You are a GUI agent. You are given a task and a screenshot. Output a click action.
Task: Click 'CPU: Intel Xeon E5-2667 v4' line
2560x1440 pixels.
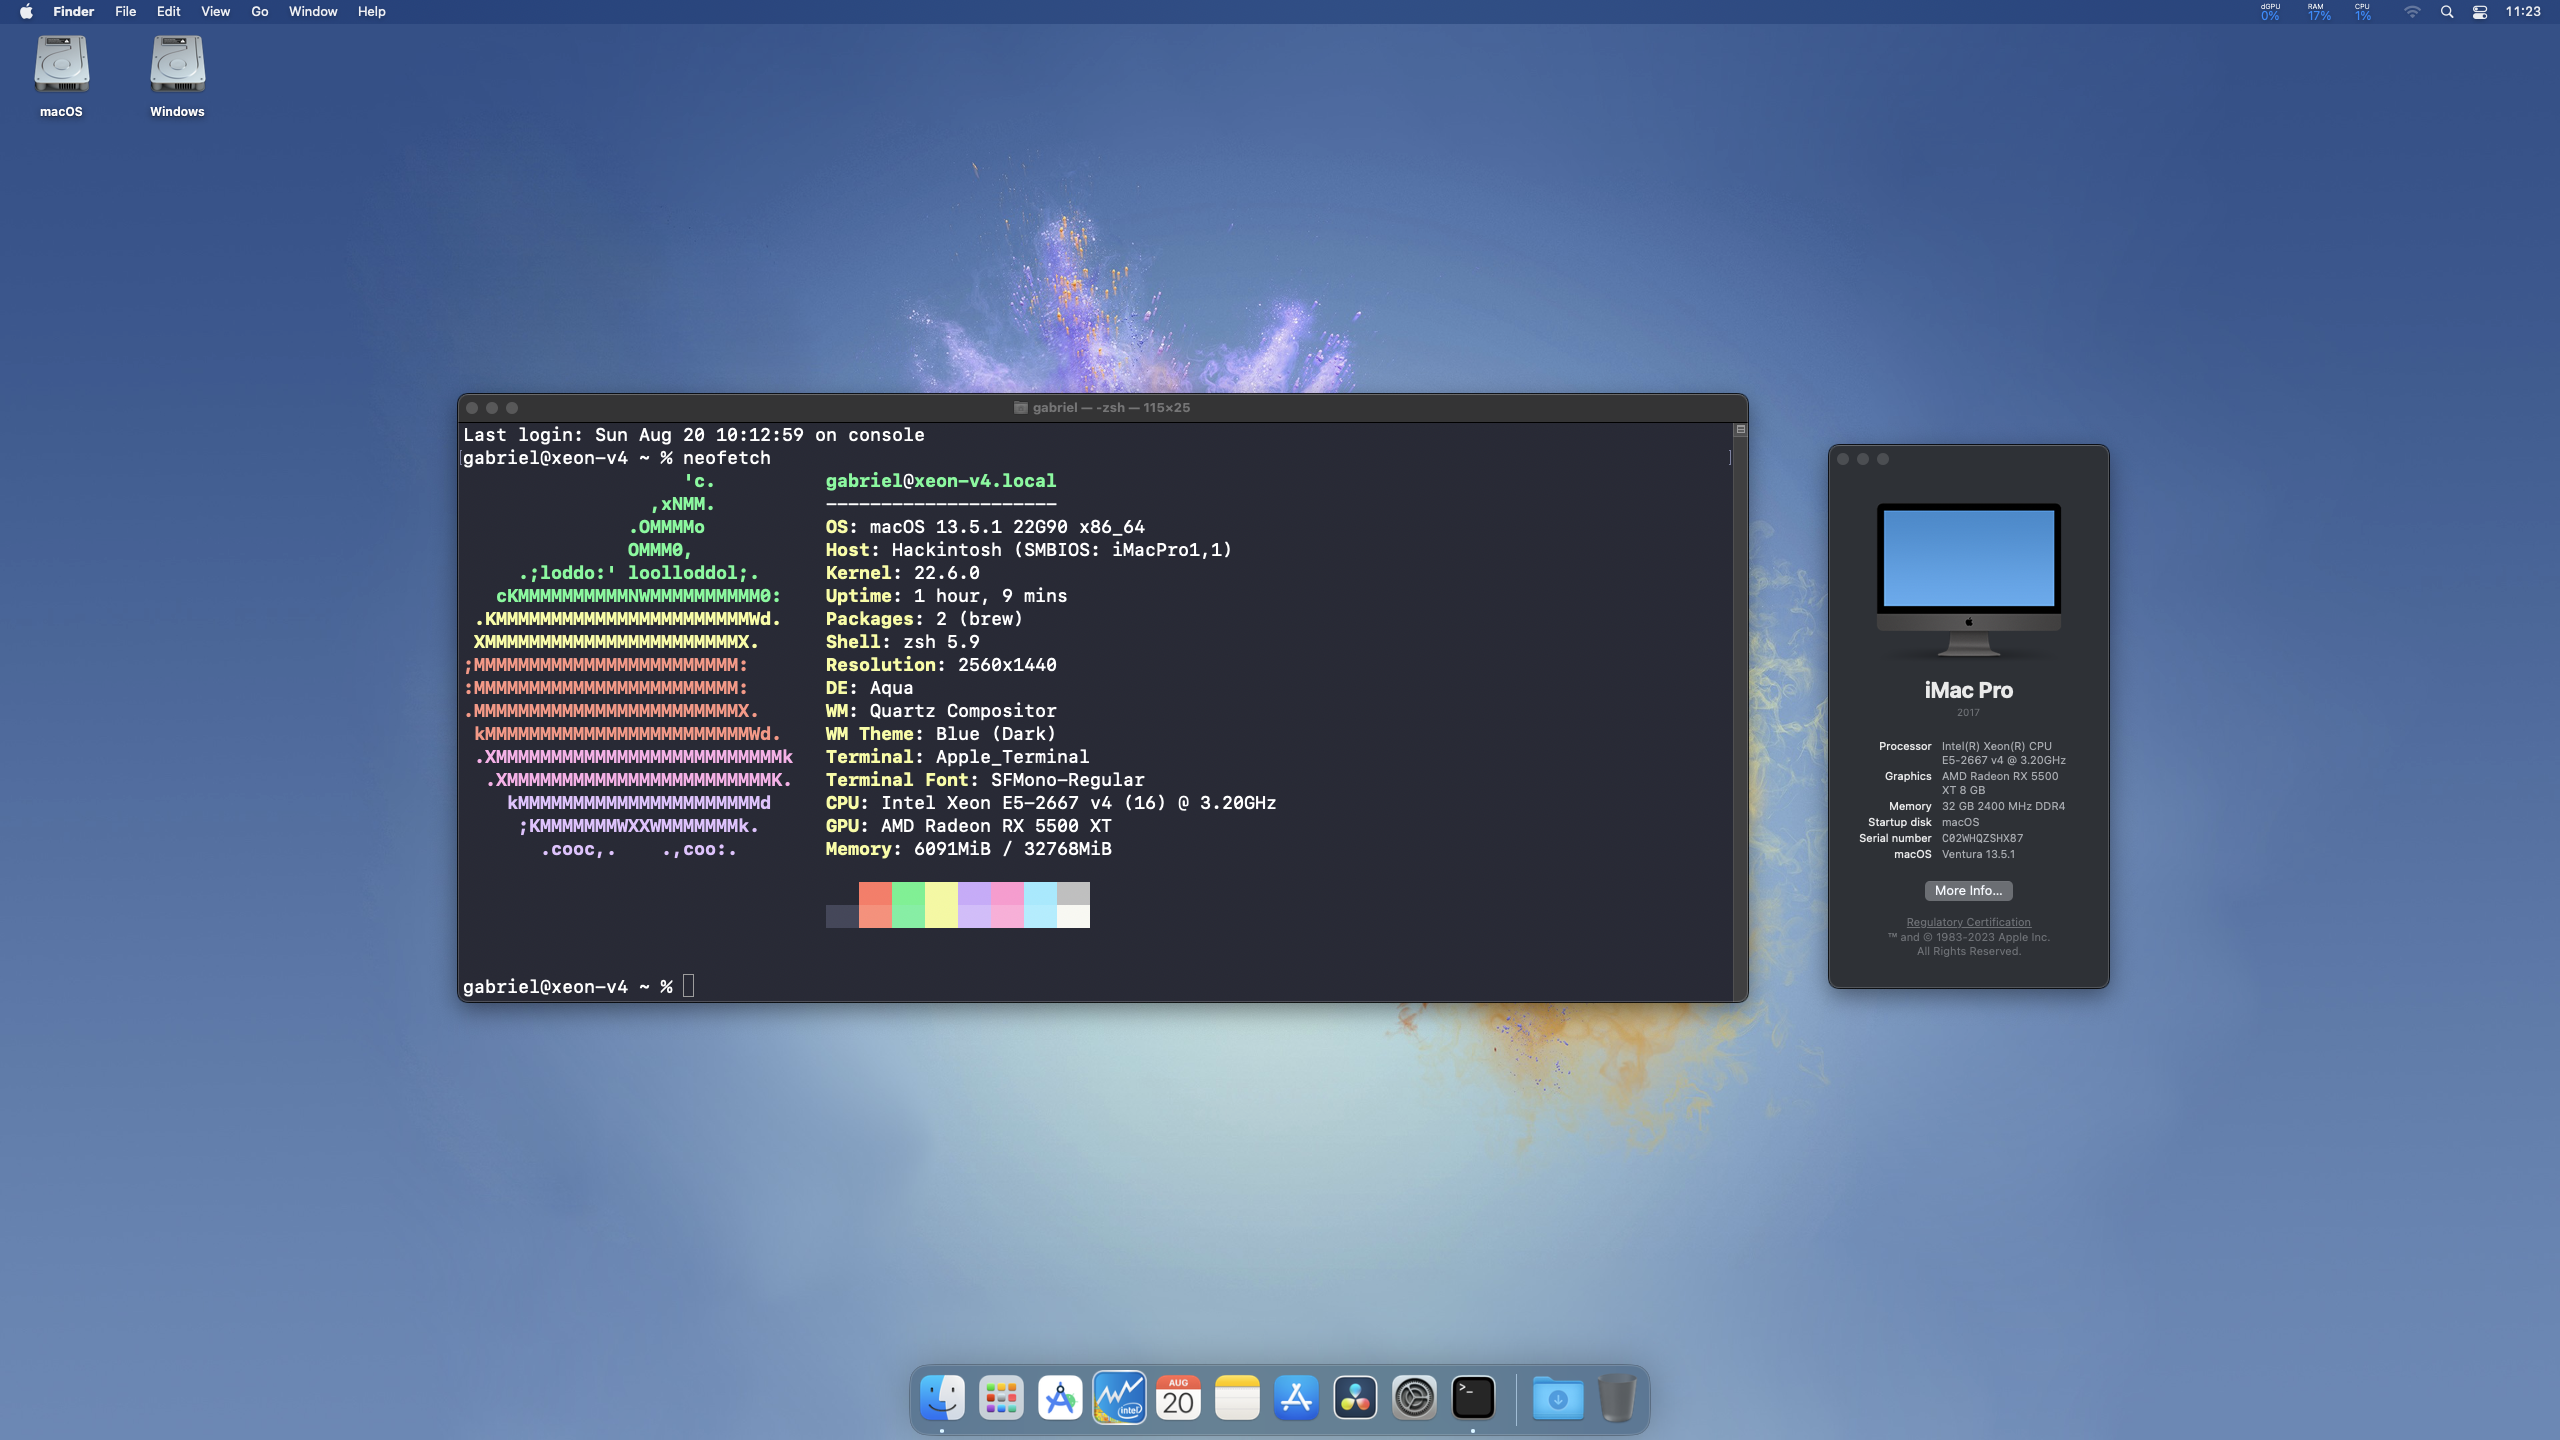1051,803
